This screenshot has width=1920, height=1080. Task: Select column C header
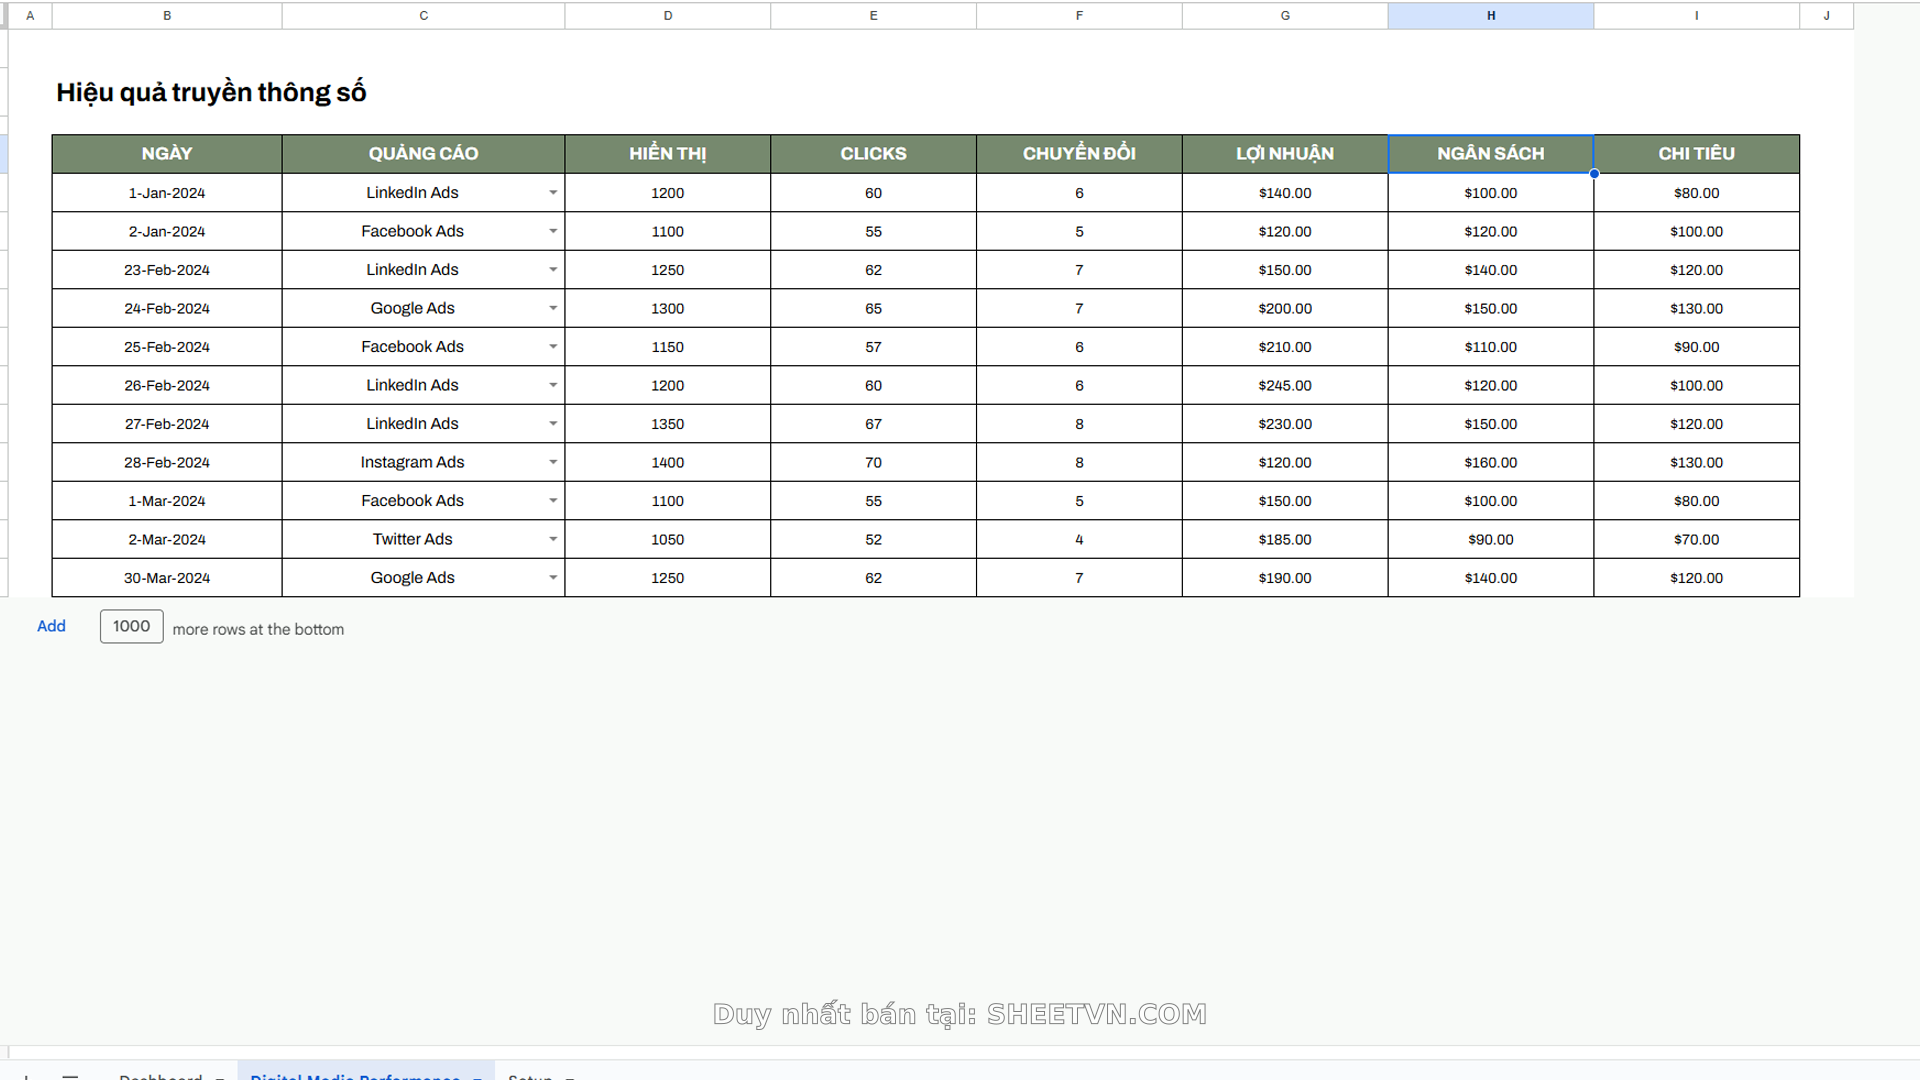(x=423, y=15)
